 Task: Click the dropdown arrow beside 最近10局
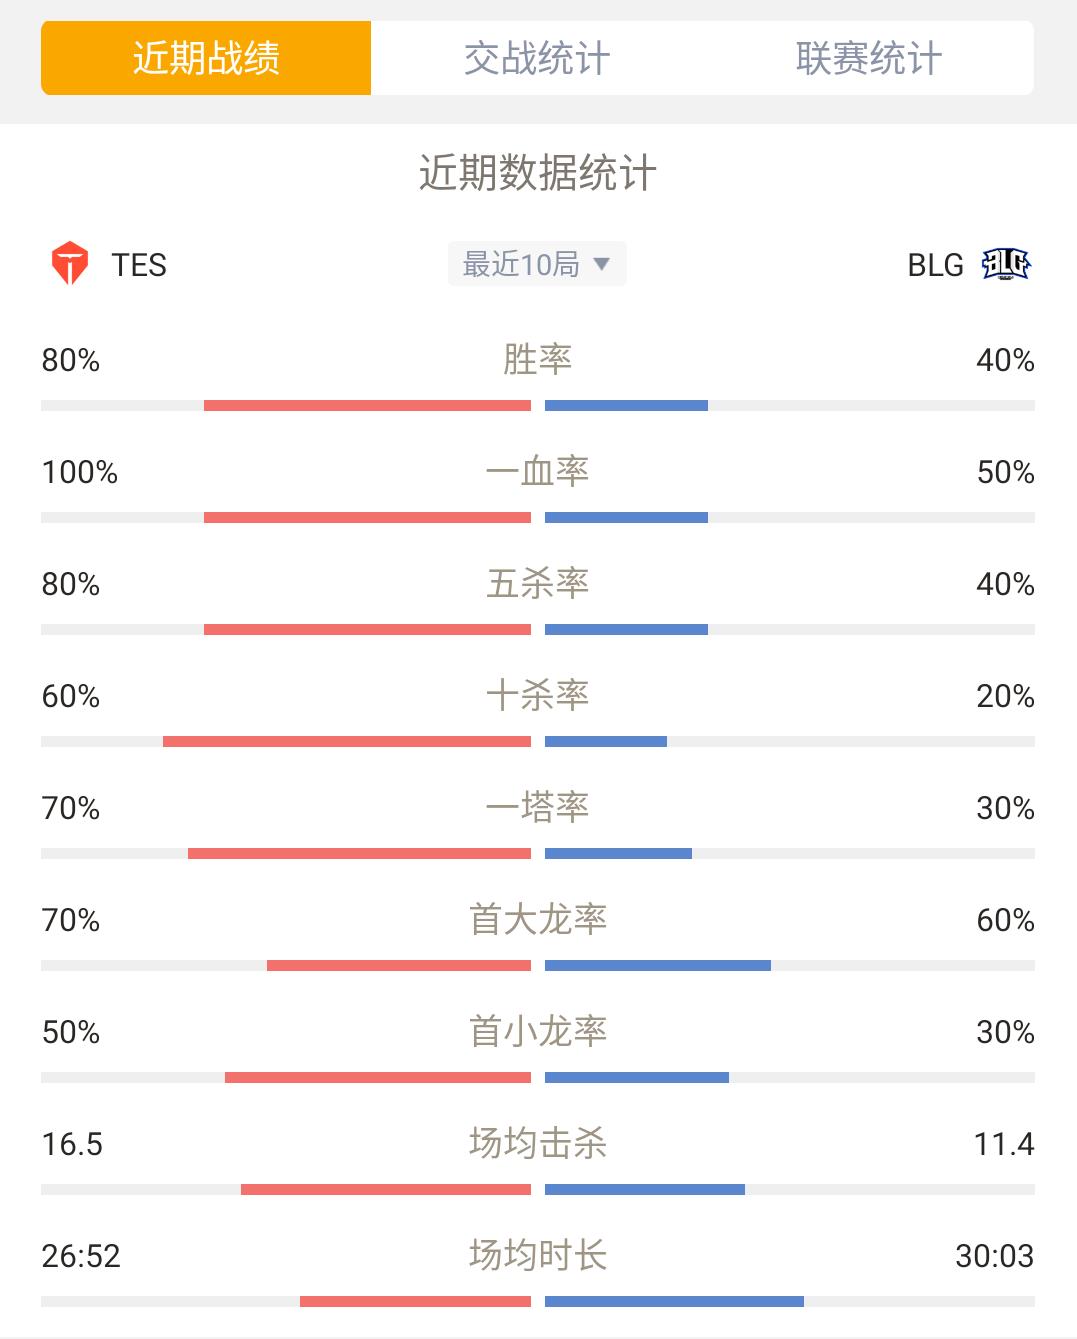click(x=601, y=264)
